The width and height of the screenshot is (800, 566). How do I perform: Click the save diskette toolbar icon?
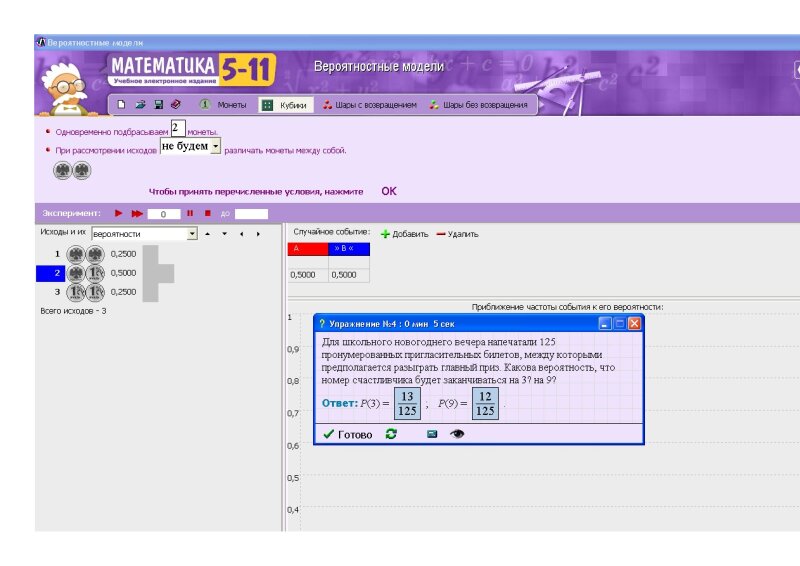point(158,104)
